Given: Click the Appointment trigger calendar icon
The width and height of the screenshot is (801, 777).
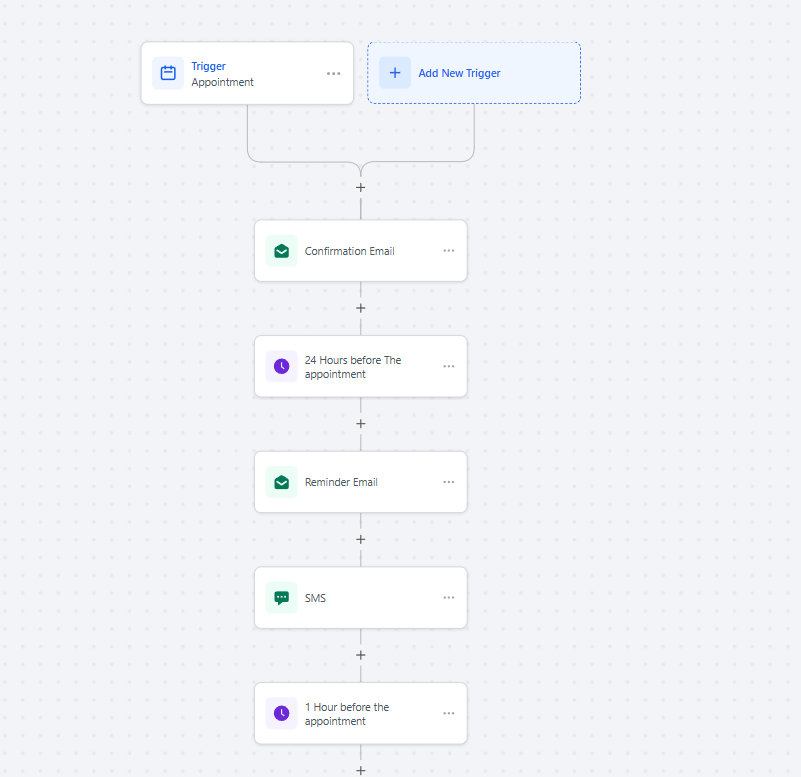Looking at the screenshot, I should click(168, 73).
